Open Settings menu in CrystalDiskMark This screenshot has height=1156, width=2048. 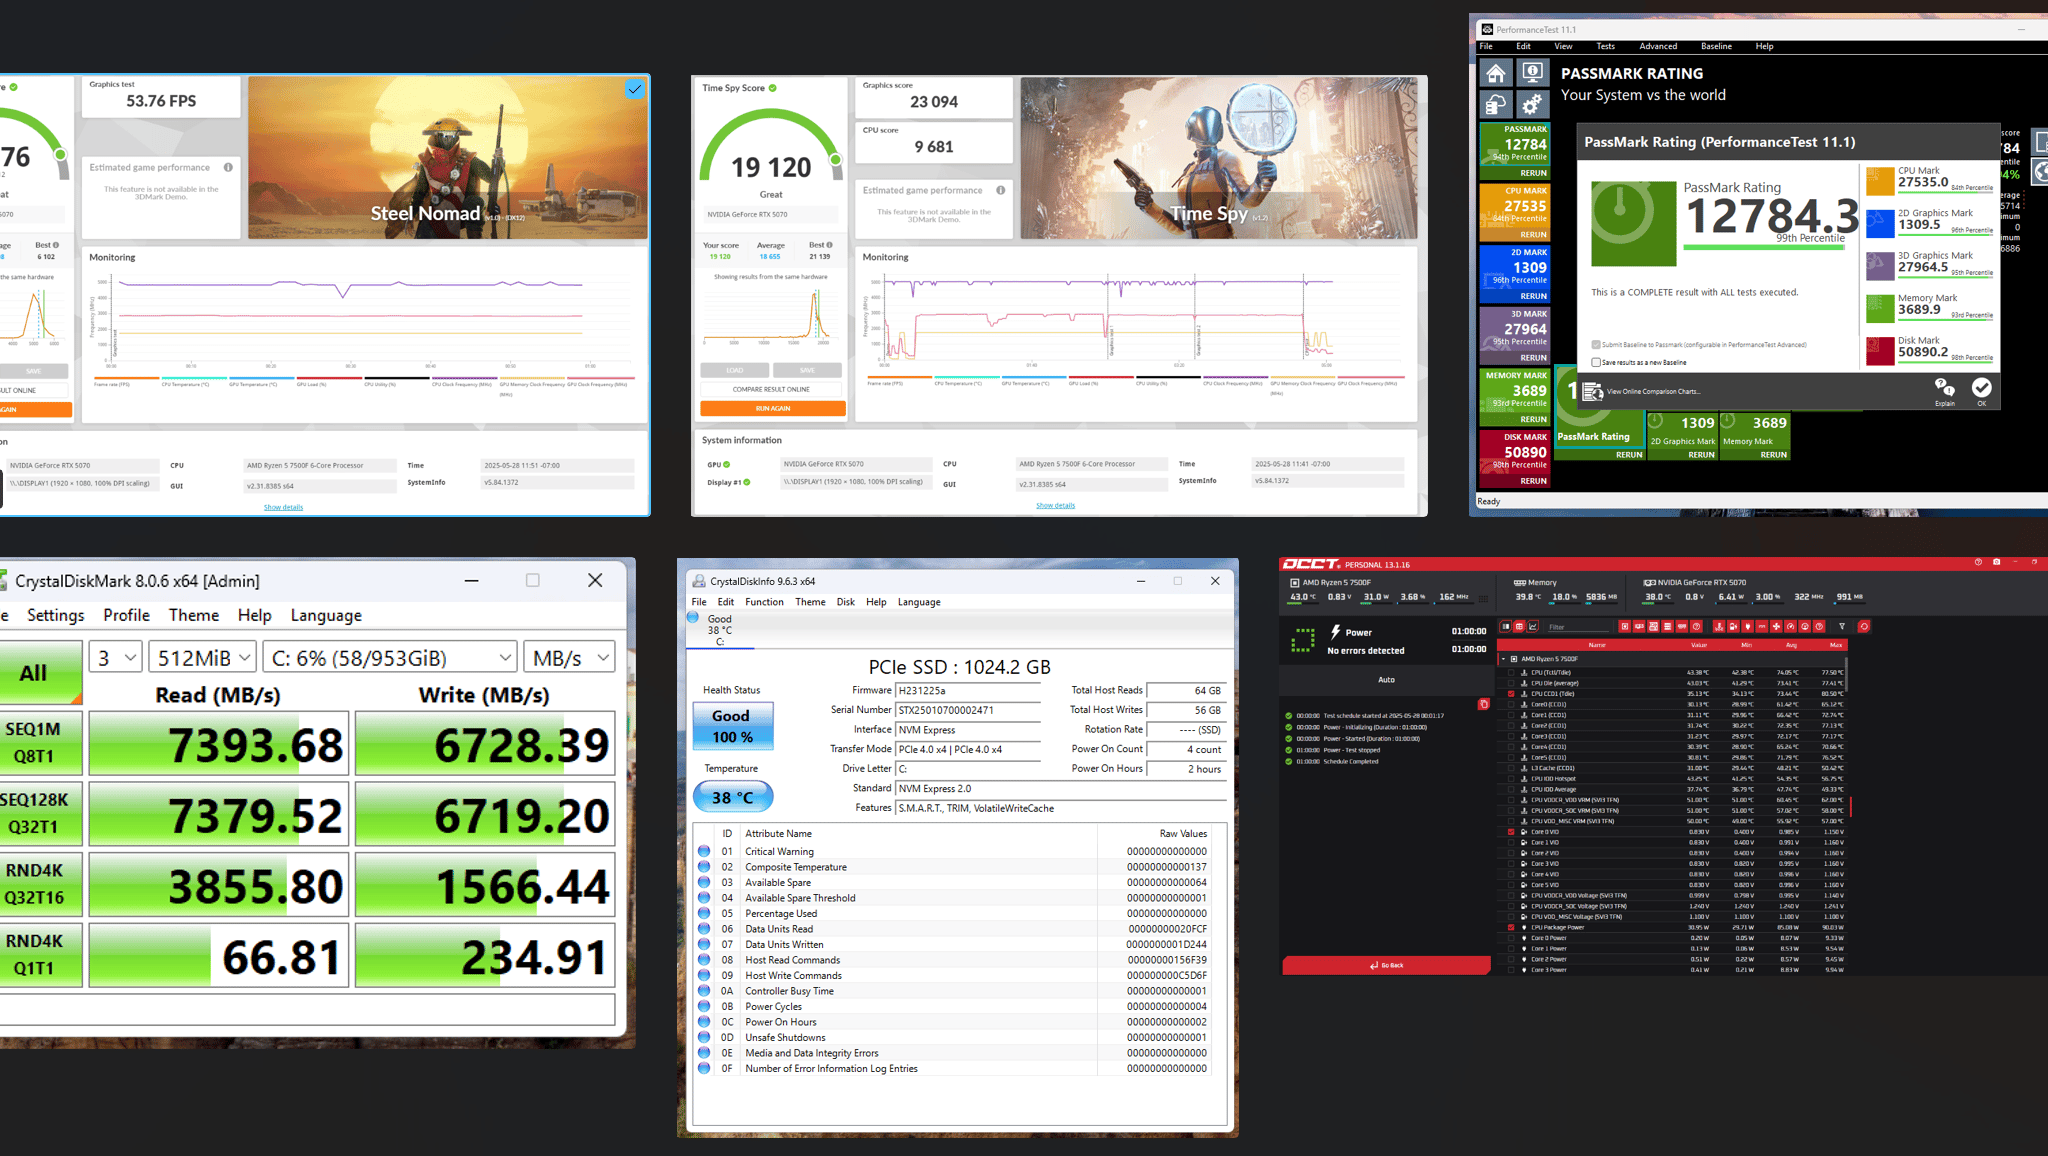tap(55, 615)
